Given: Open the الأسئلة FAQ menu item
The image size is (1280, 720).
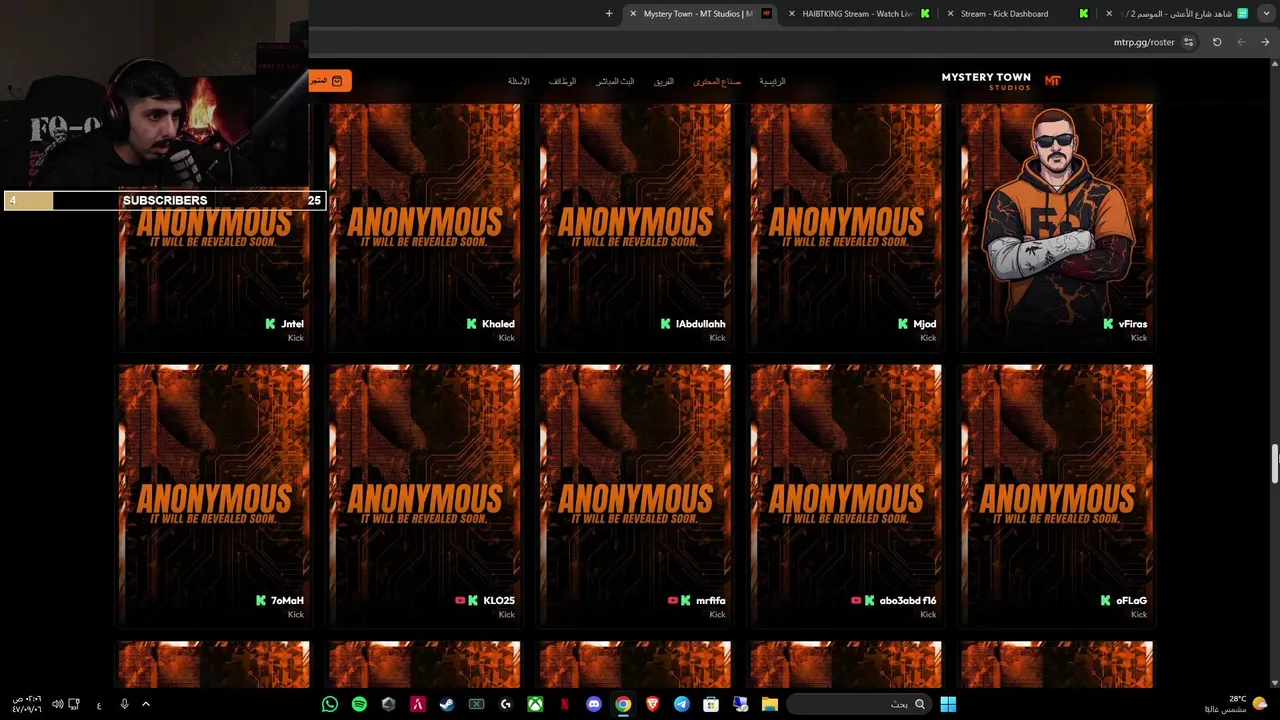Looking at the screenshot, I should 518,81.
